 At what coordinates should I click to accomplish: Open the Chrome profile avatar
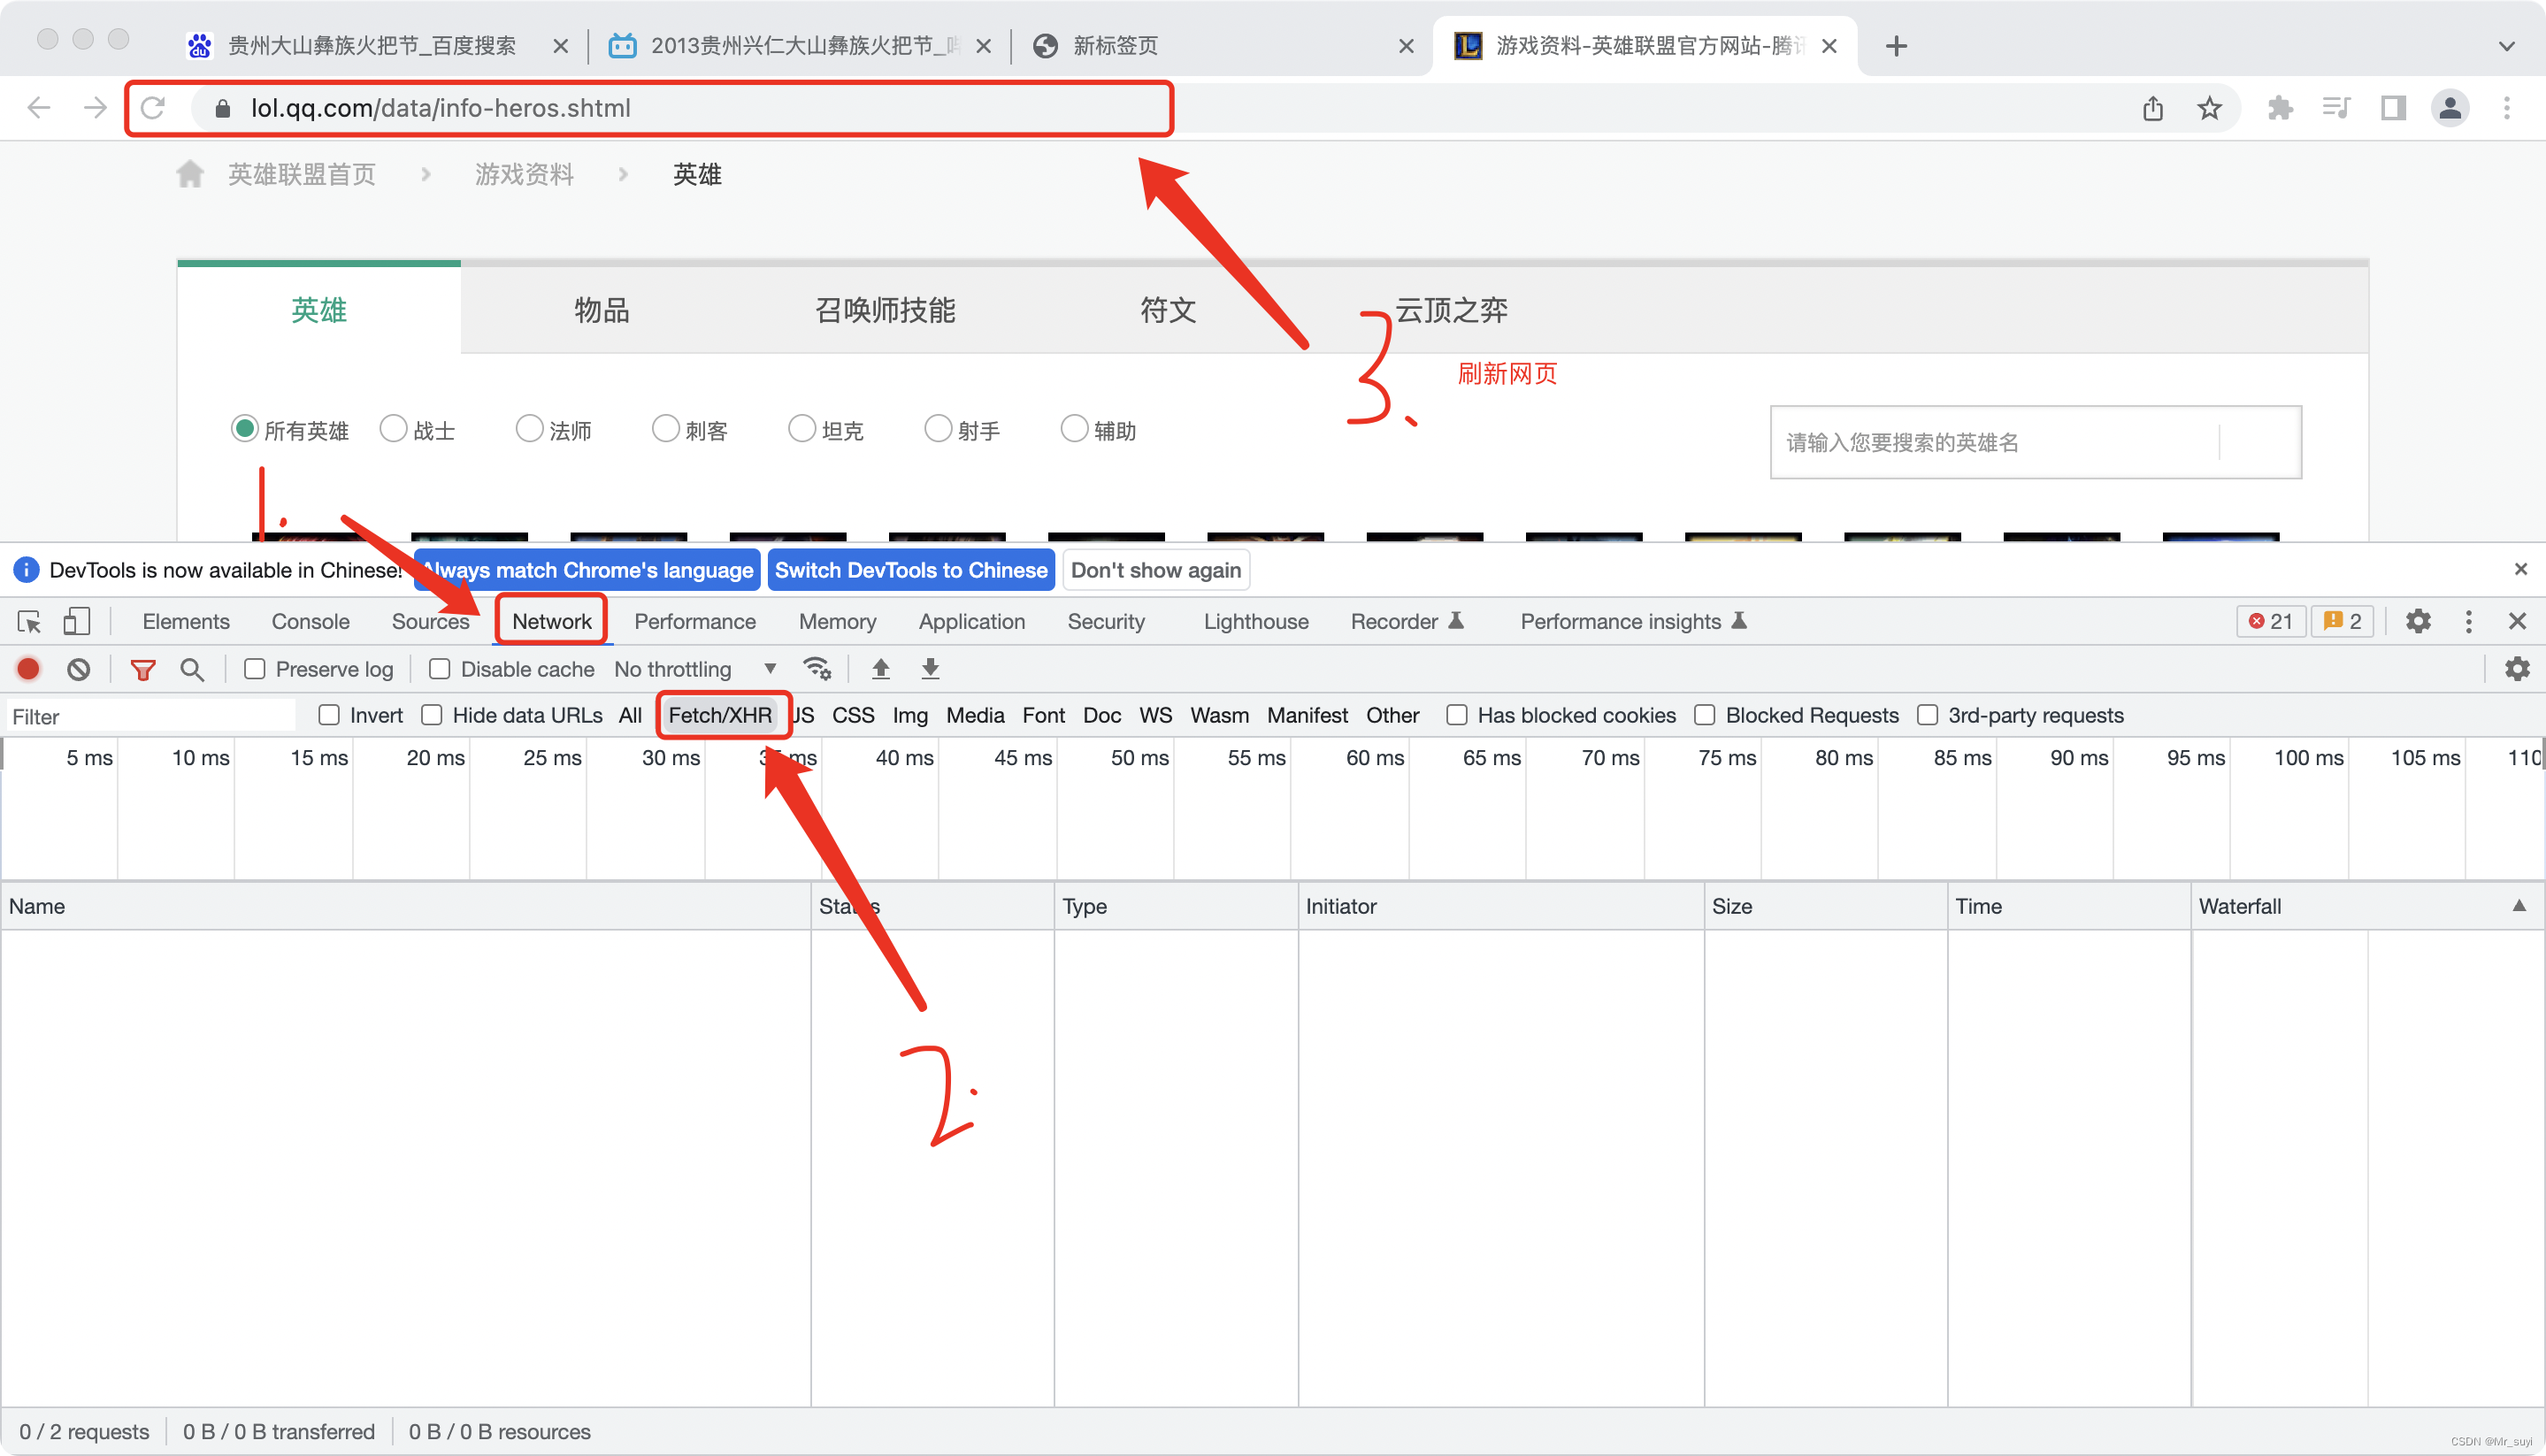click(2450, 107)
